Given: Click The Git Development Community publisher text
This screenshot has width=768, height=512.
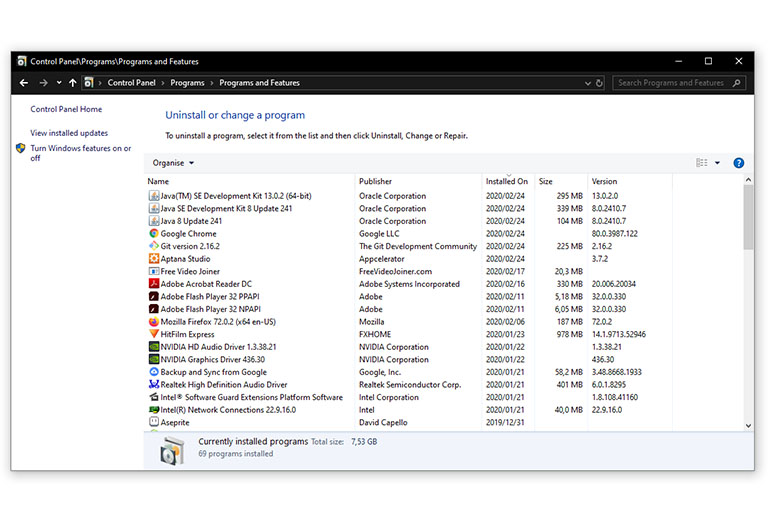Looking at the screenshot, I should (x=418, y=246).
